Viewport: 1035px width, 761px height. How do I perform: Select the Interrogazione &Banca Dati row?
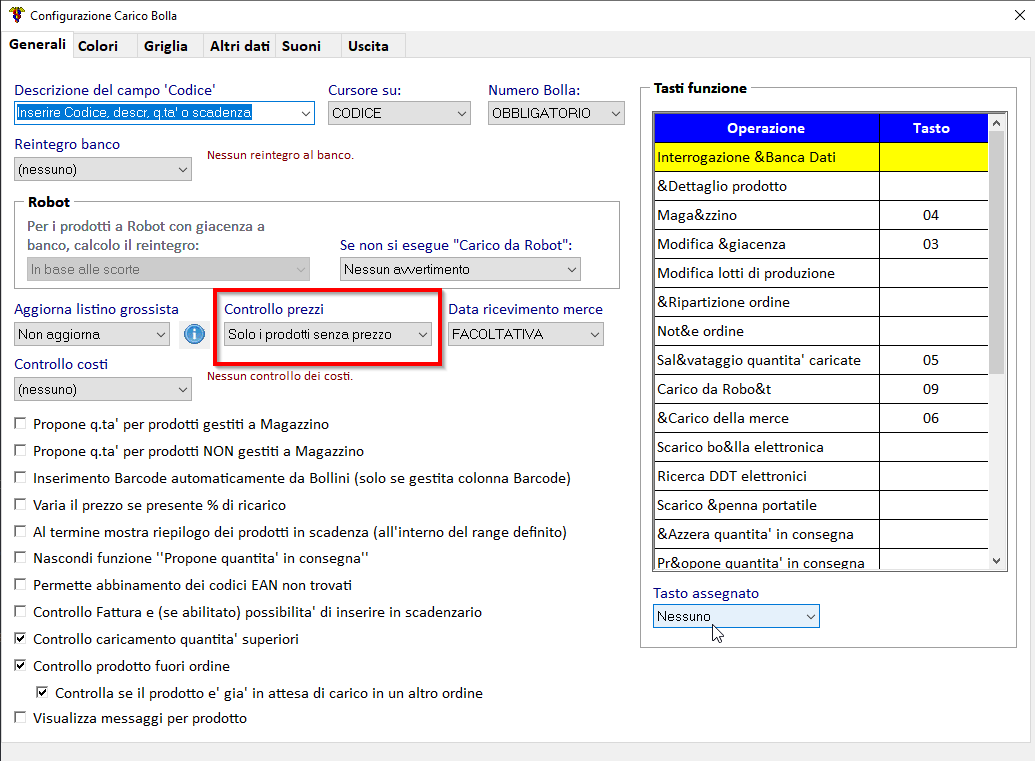click(x=821, y=157)
